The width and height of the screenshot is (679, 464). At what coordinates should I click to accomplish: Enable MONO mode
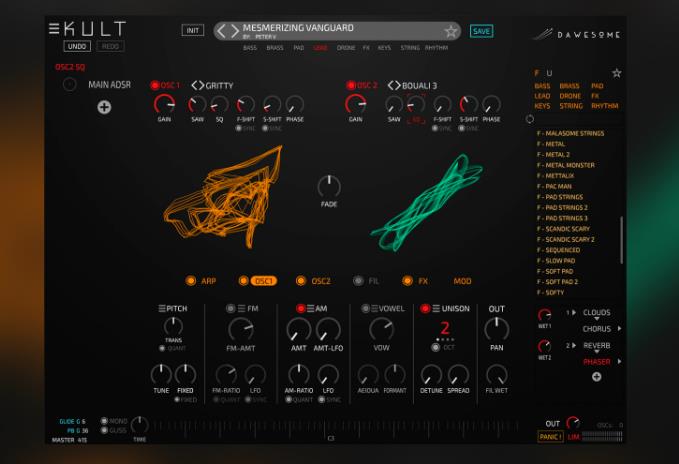(x=104, y=421)
